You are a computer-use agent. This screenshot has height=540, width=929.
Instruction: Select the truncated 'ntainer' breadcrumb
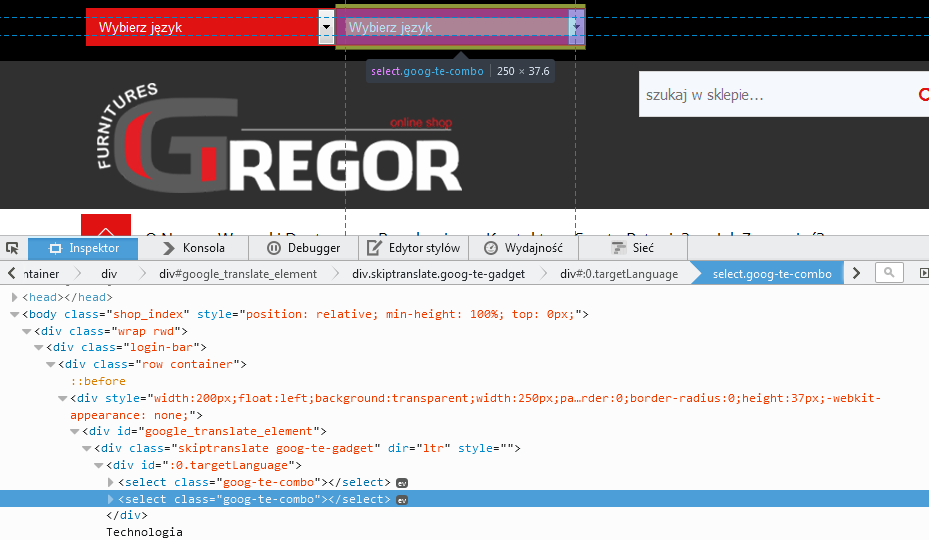click(x=41, y=274)
